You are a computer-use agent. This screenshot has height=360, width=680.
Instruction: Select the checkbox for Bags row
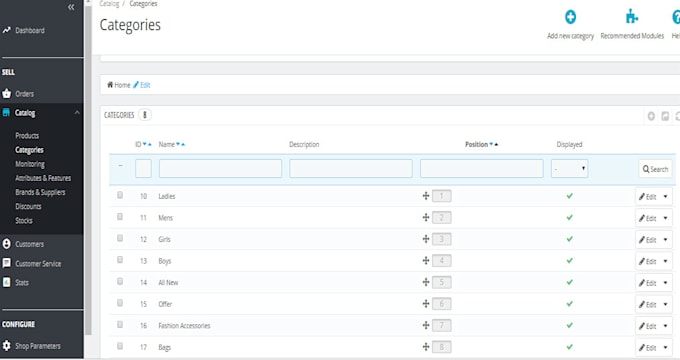point(120,346)
